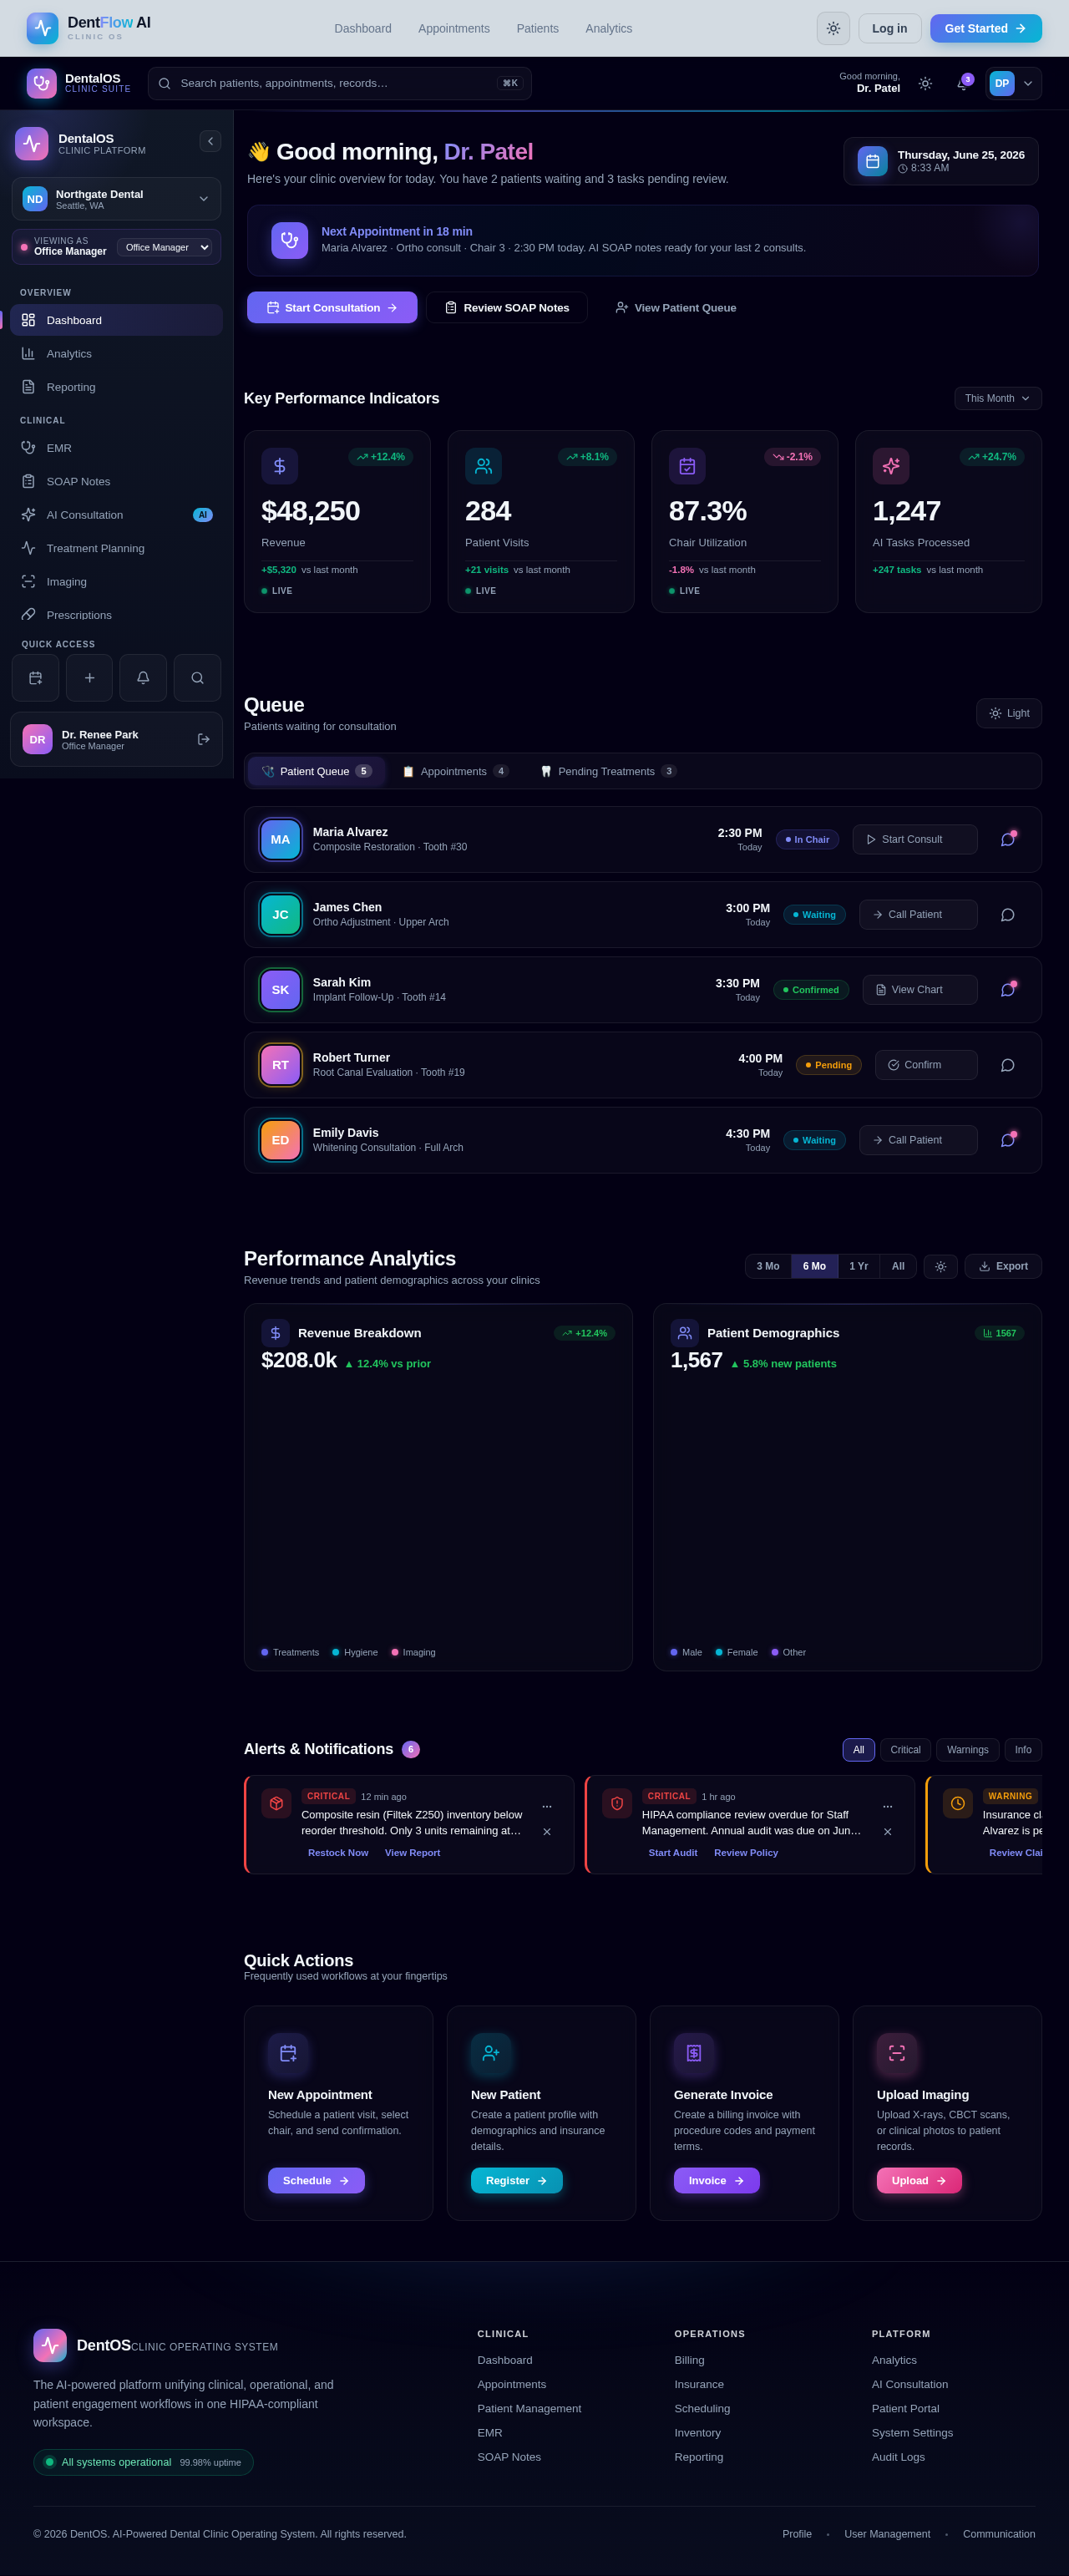
Task: Open chat icon for Sarah Kim
Action: tap(1008, 990)
